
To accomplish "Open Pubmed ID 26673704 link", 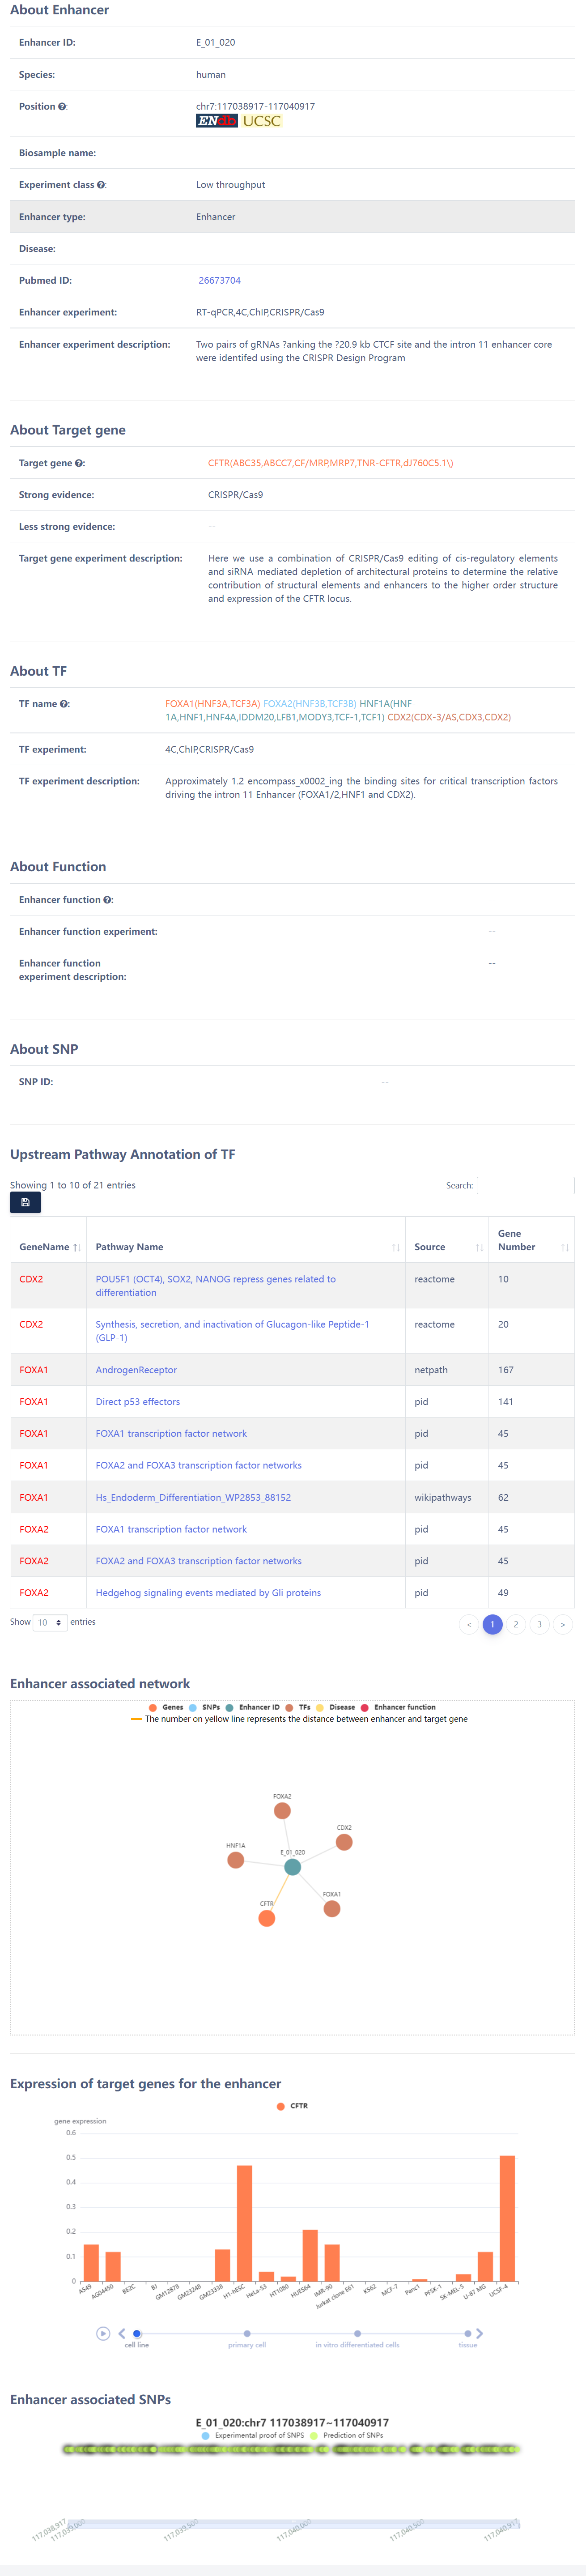I will [x=219, y=281].
